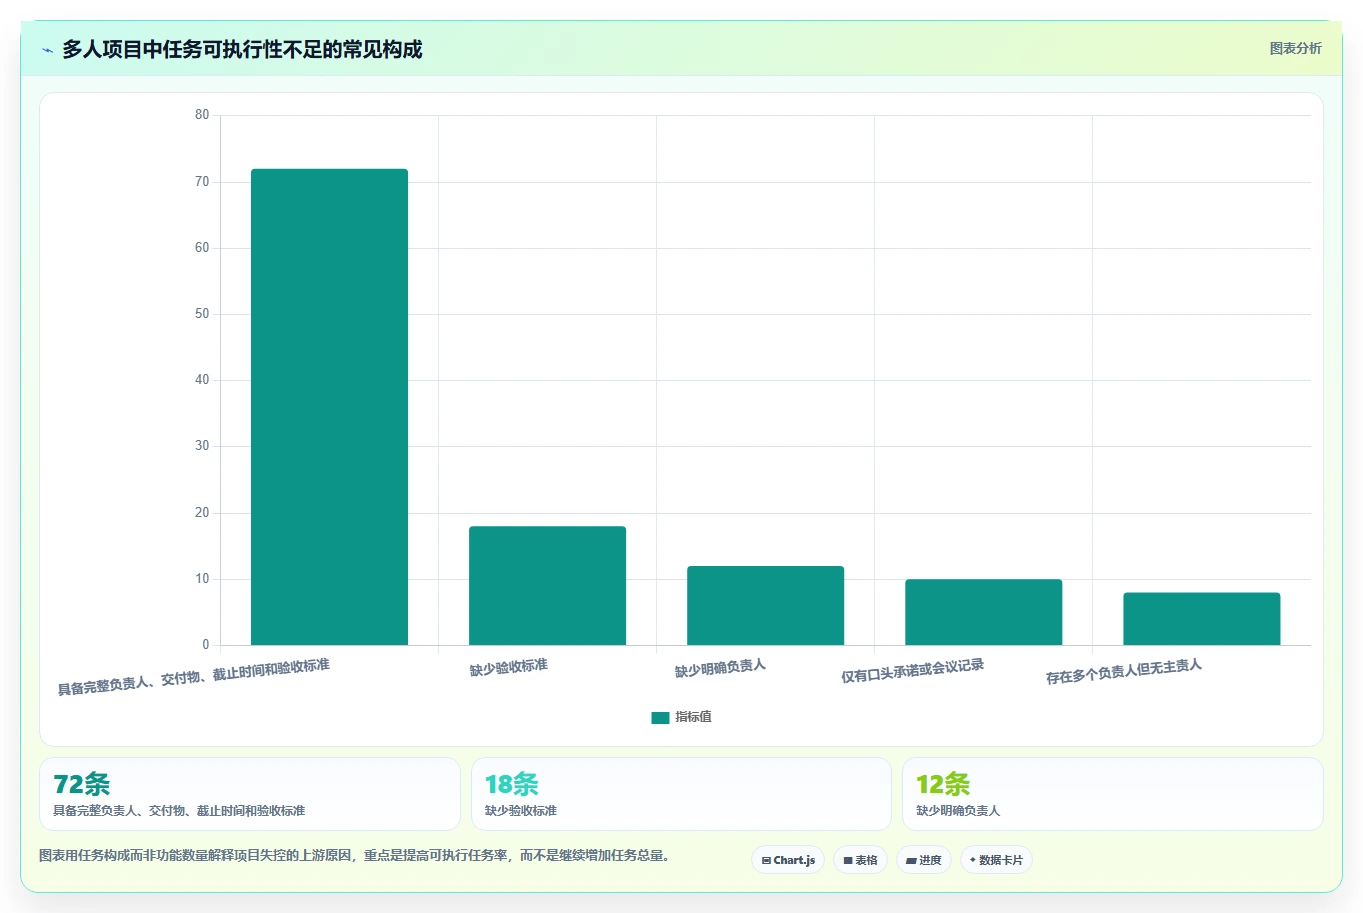Click the axis label 缺少明确负责人
Viewport: 1363px width, 913px height.
pos(720,668)
